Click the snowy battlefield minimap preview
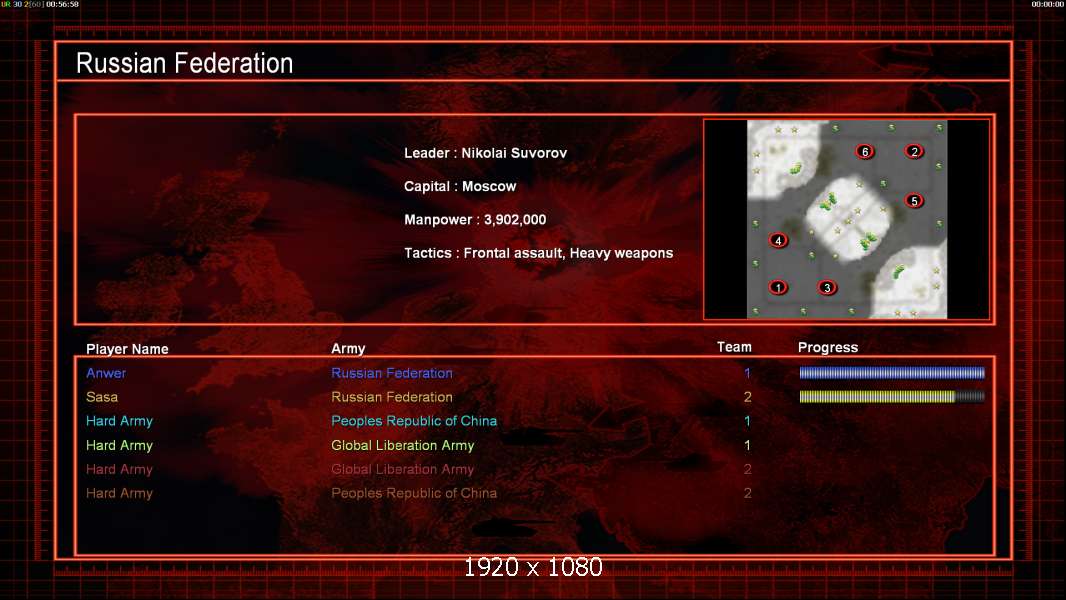This screenshot has width=1066, height=600. pos(847,219)
